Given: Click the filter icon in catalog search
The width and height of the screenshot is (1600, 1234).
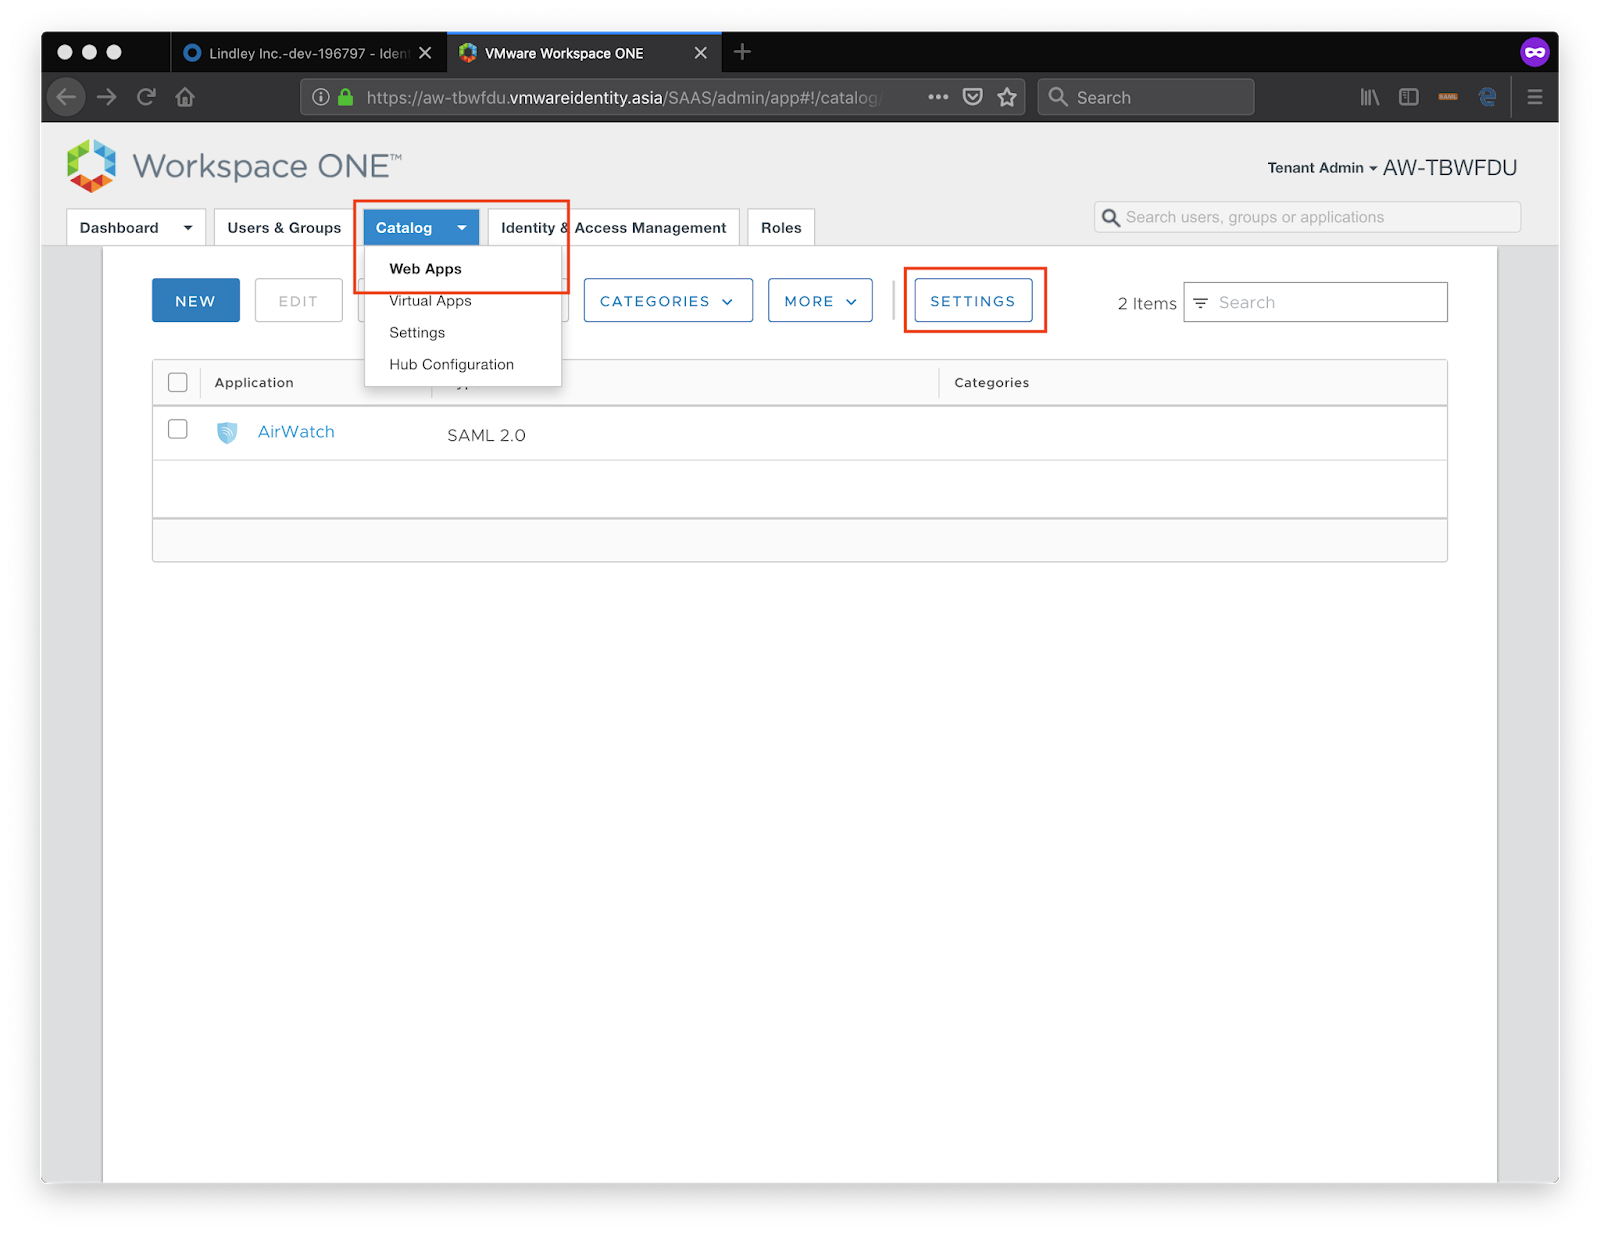Looking at the screenshot, I should tap(1201, 303).
